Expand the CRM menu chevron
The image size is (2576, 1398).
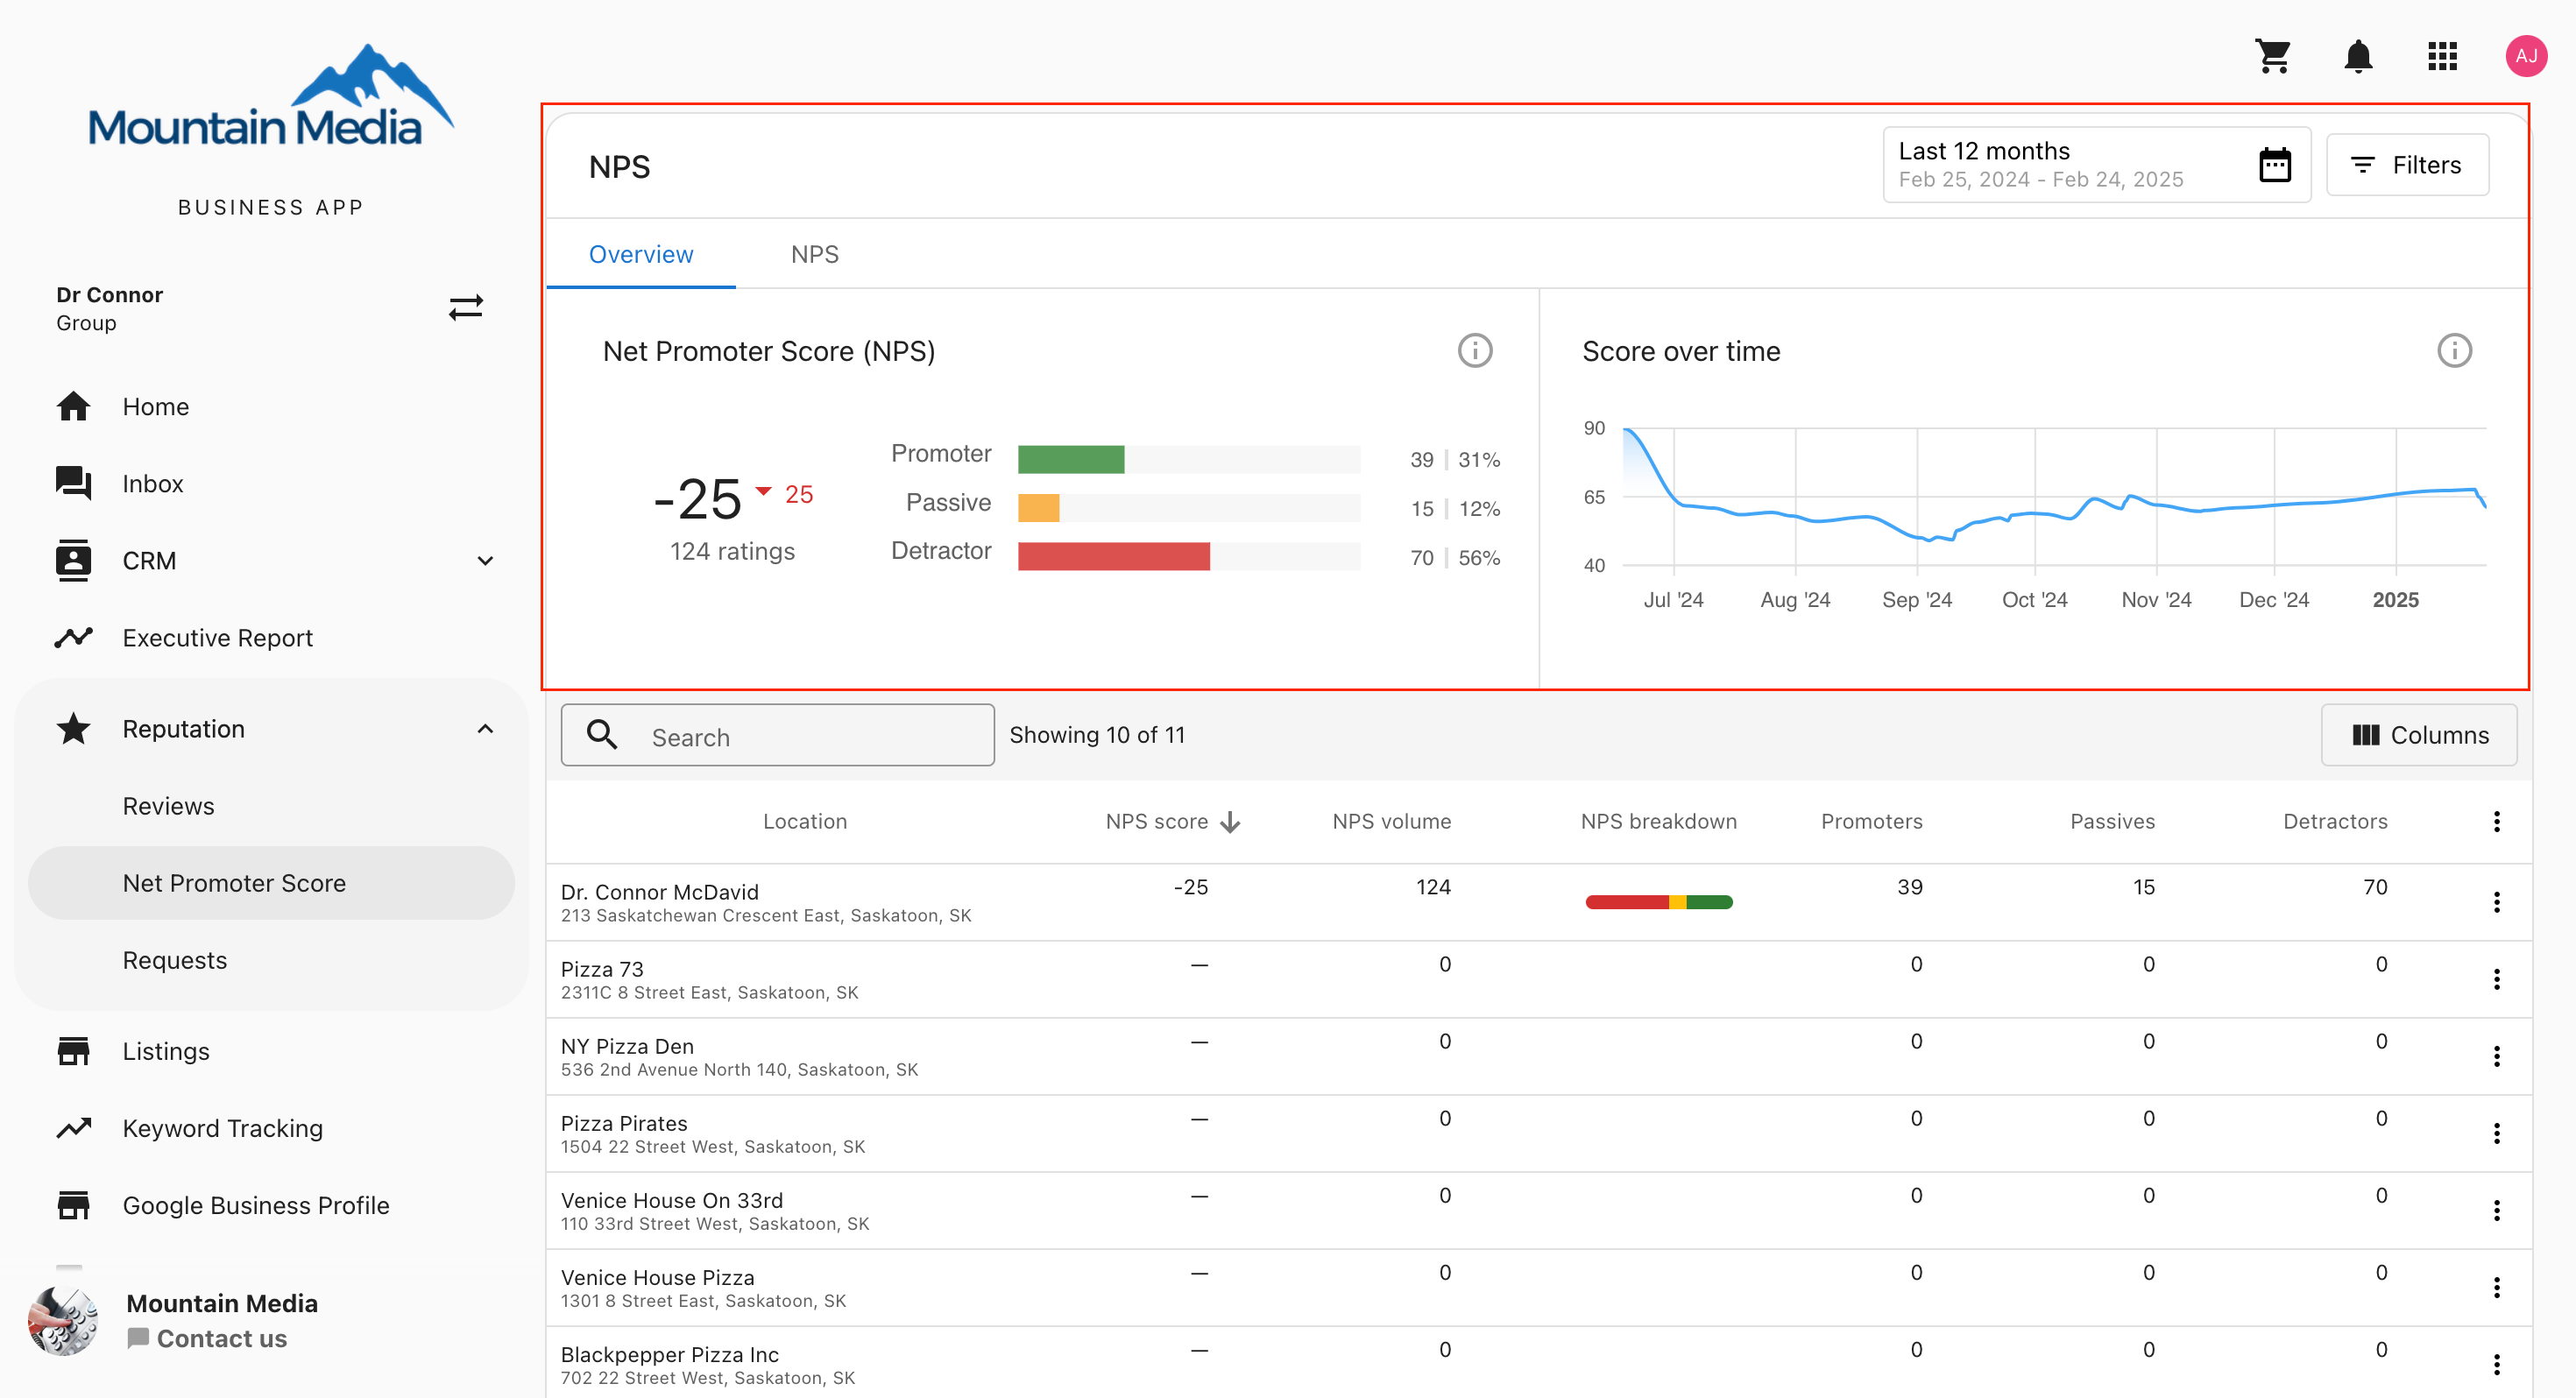[x=485, y=561]
